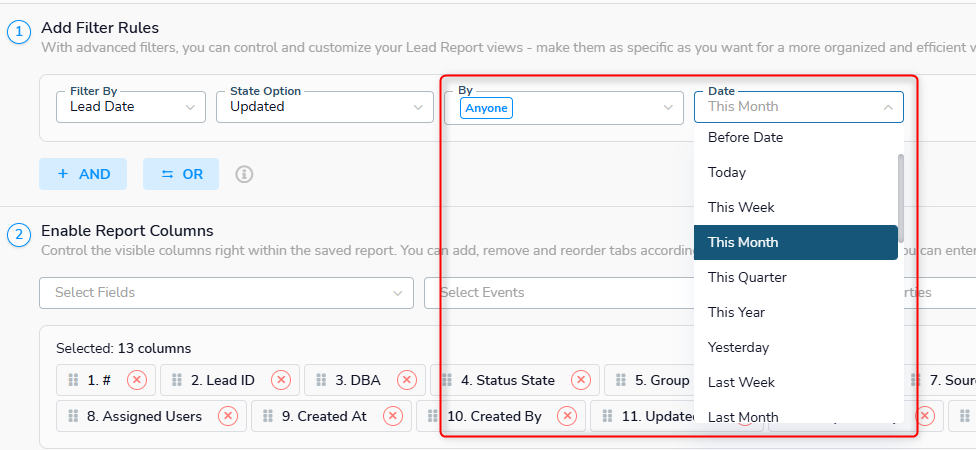Select the highlighted 'This Month' option
This screenshot has width=976, height=450.
(x=796, y=242)
